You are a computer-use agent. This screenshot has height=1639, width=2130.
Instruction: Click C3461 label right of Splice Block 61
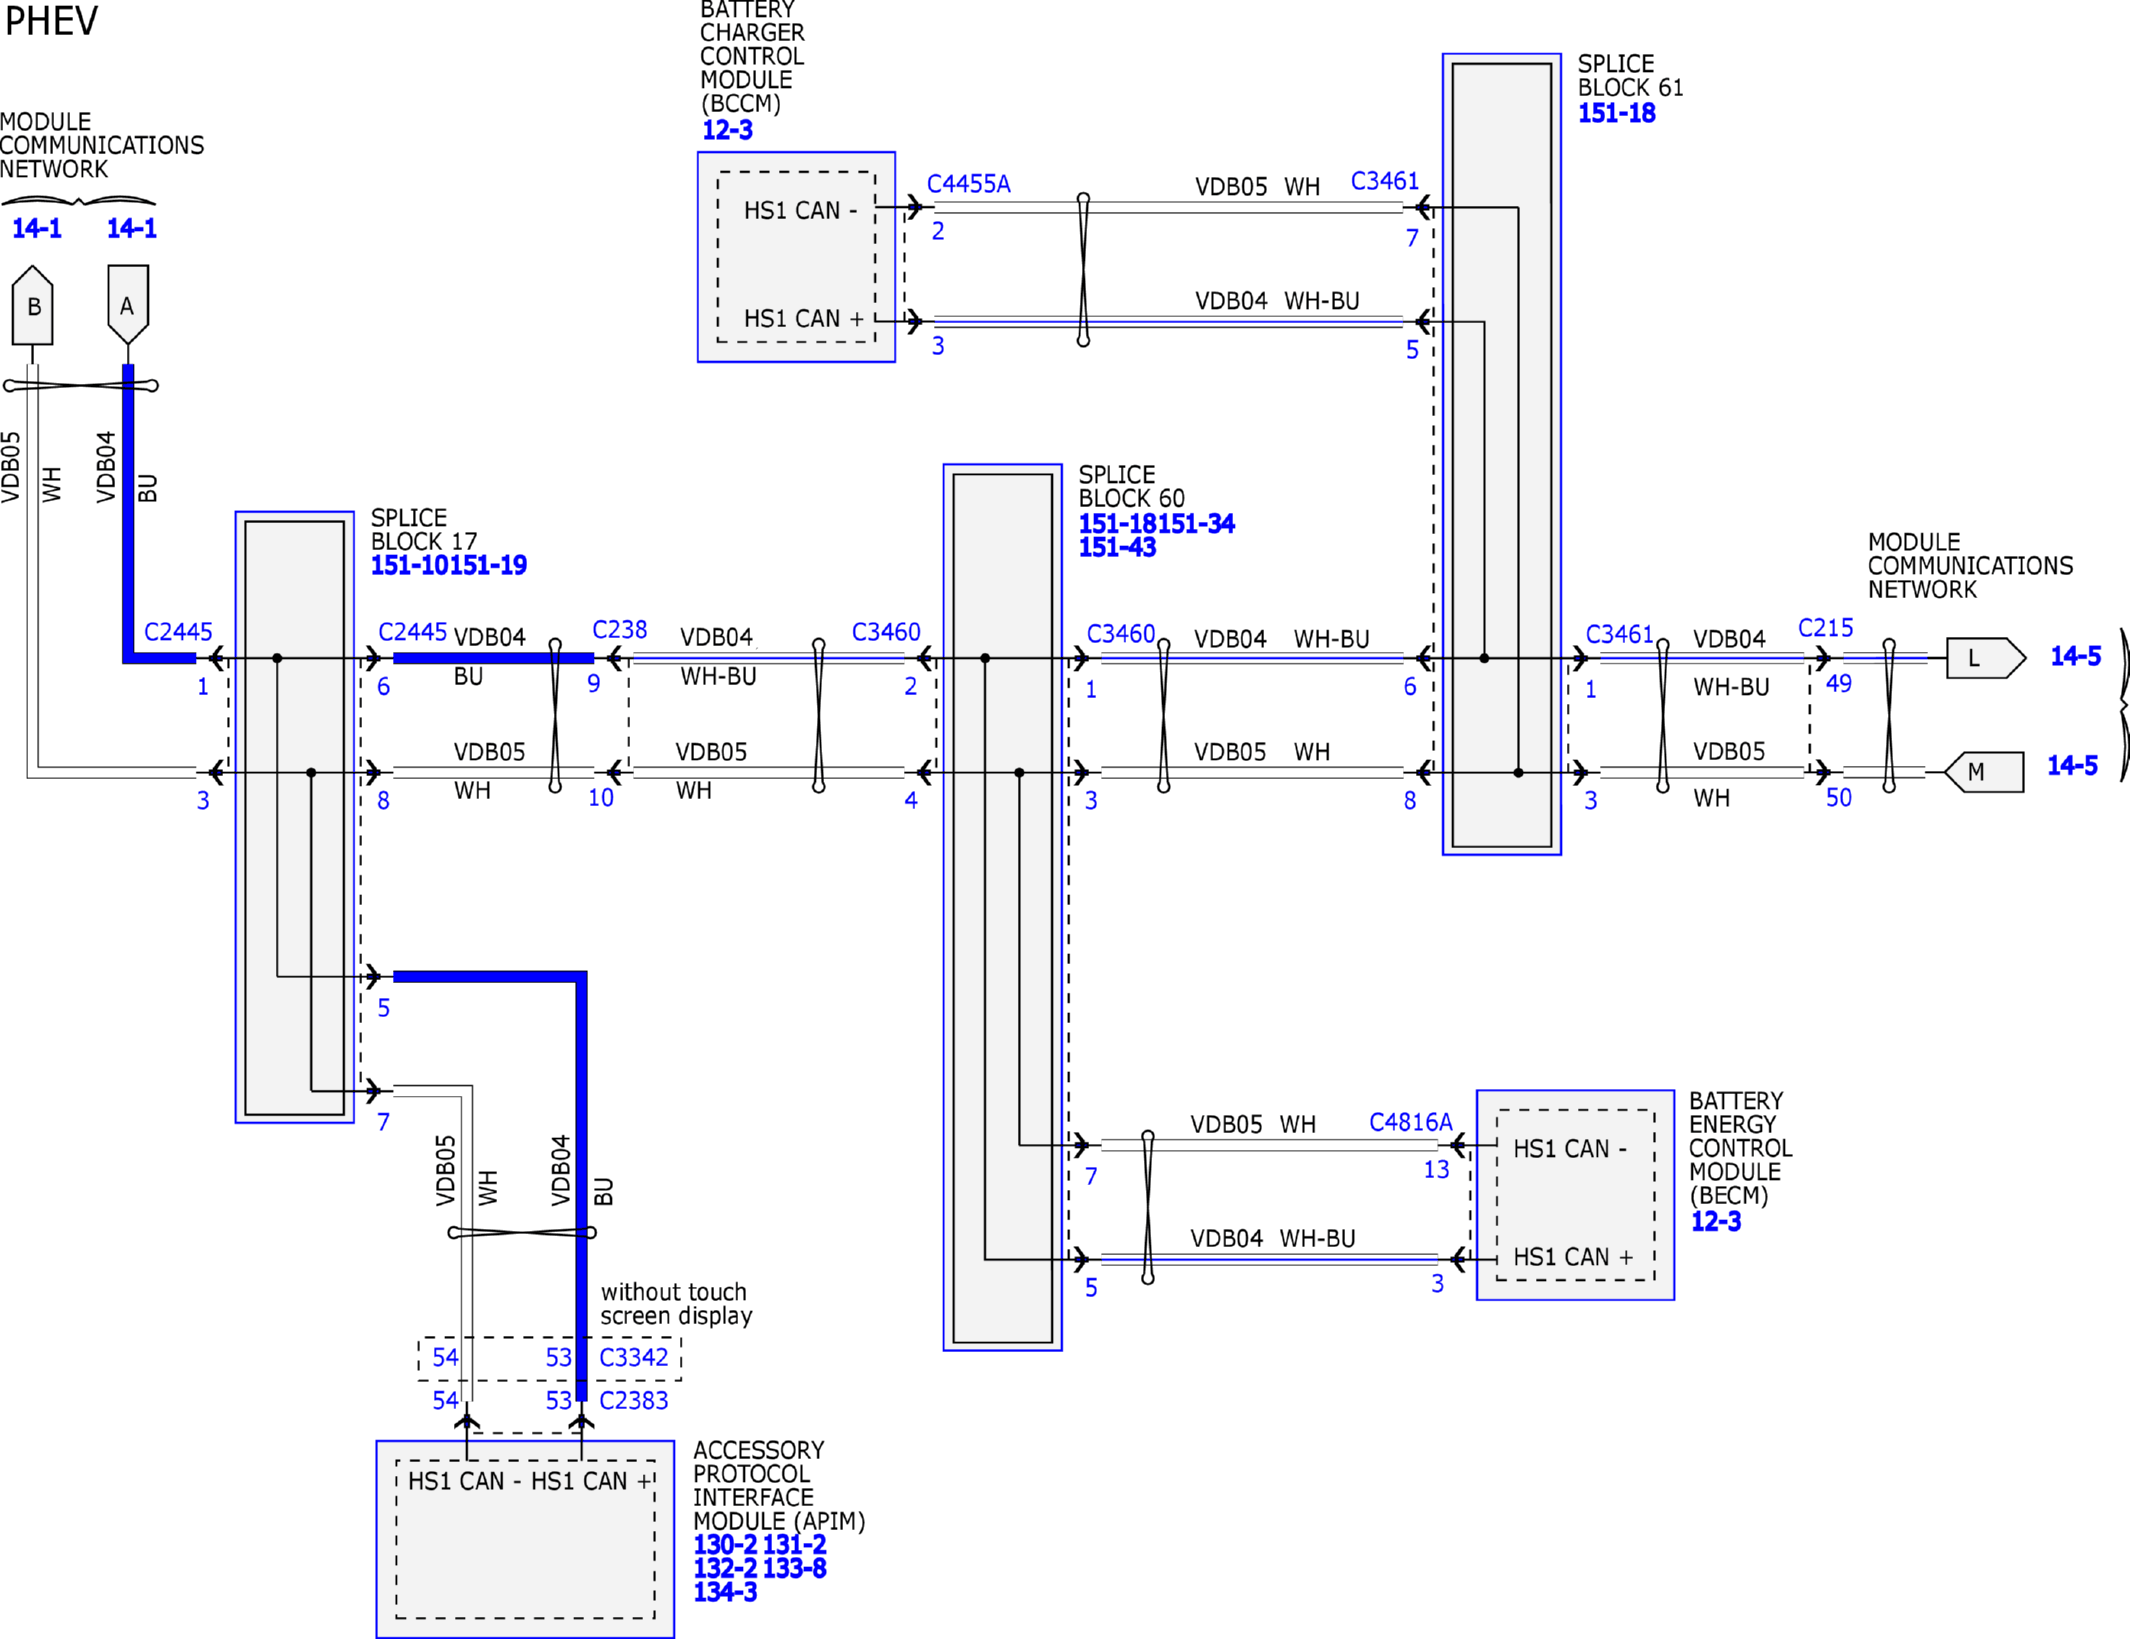click(1620, 634)
